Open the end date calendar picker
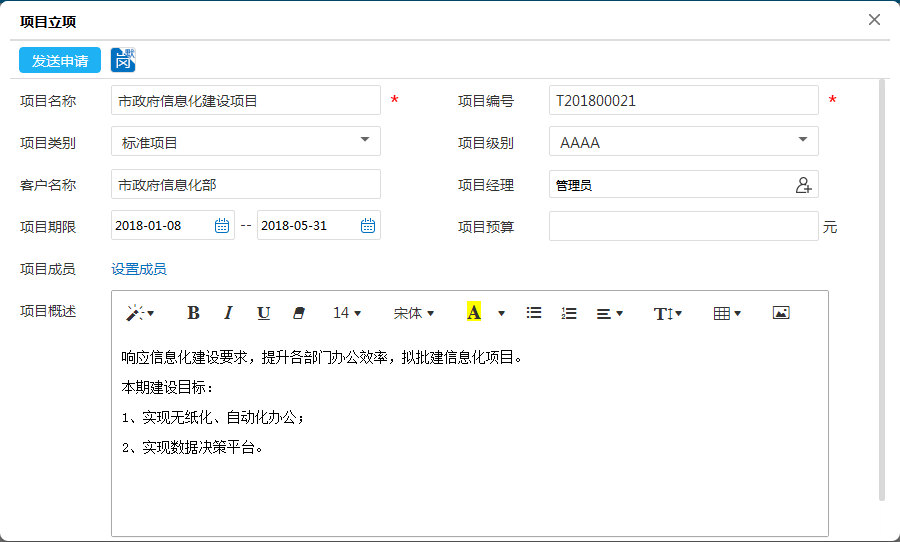Image resolution: width=900 pixels, height=542 pixels. pos(368,226)
